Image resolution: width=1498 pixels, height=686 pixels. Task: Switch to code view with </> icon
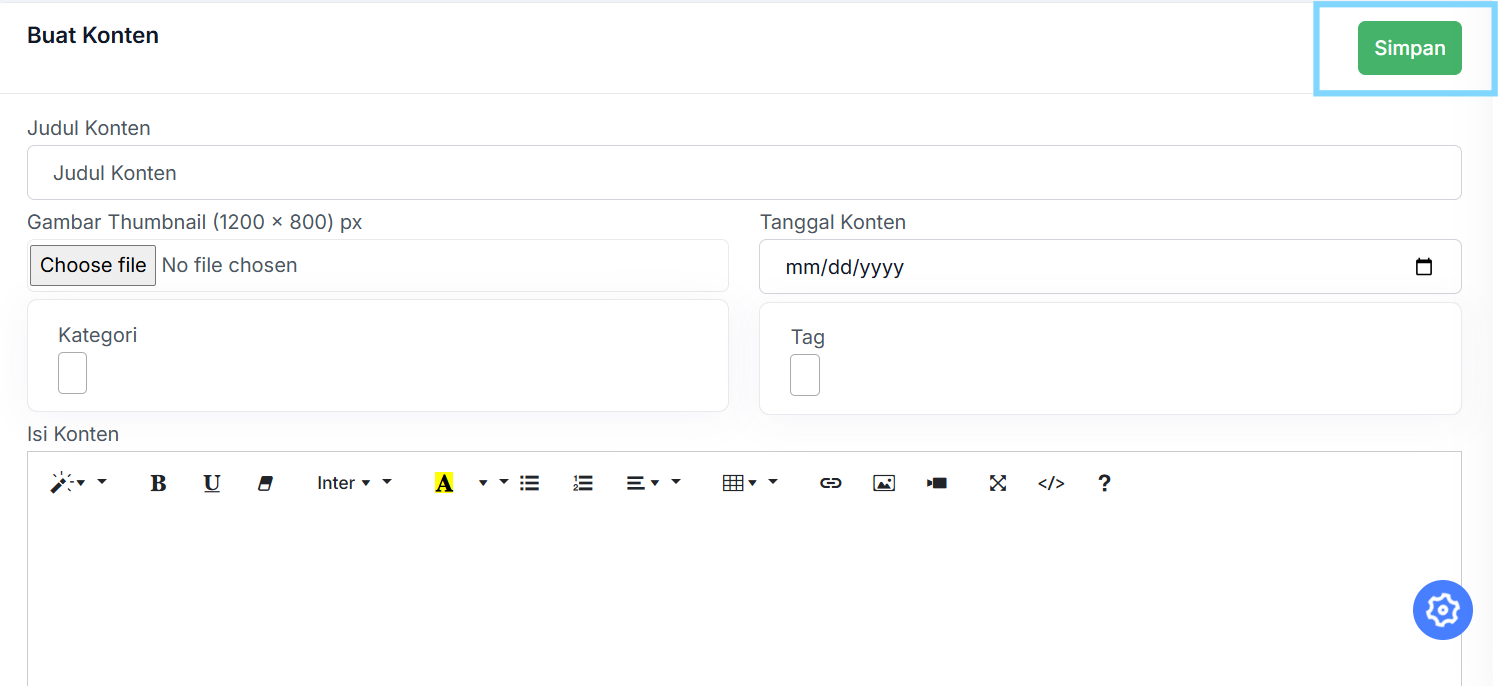[x=1051, y=483]
